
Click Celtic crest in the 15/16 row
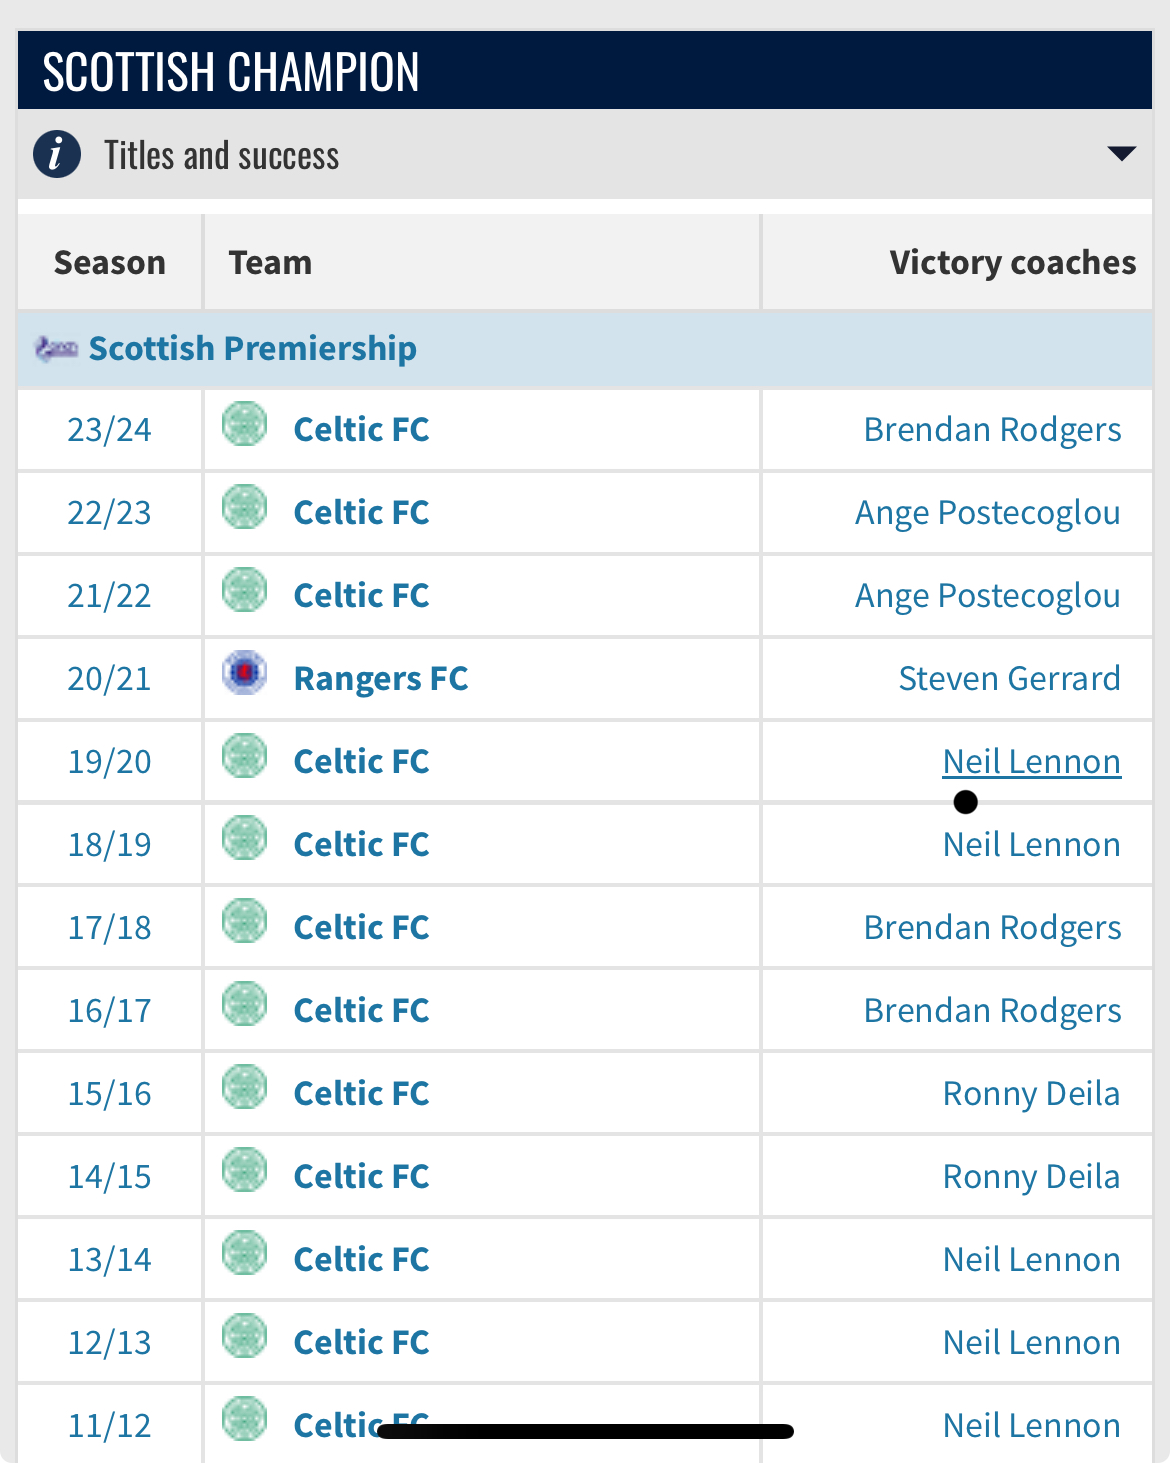click(x=244, y=1088)
